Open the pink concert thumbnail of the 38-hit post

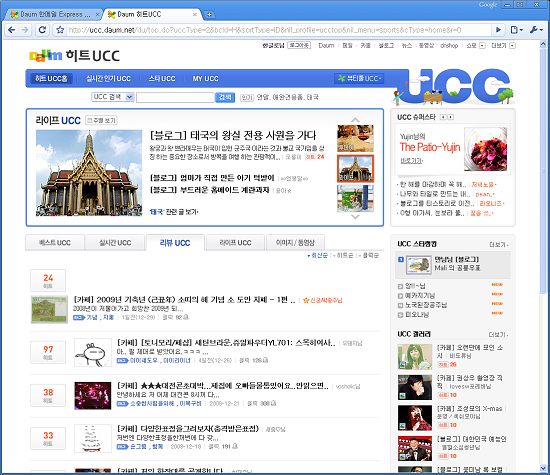pos(93,396)
